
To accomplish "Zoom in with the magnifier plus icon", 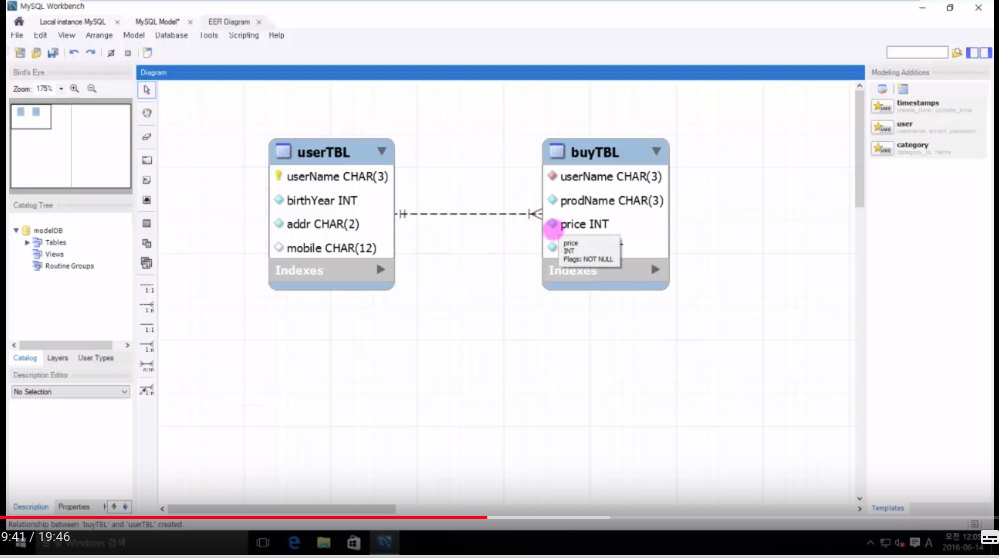I will click(x=75, y=89).
